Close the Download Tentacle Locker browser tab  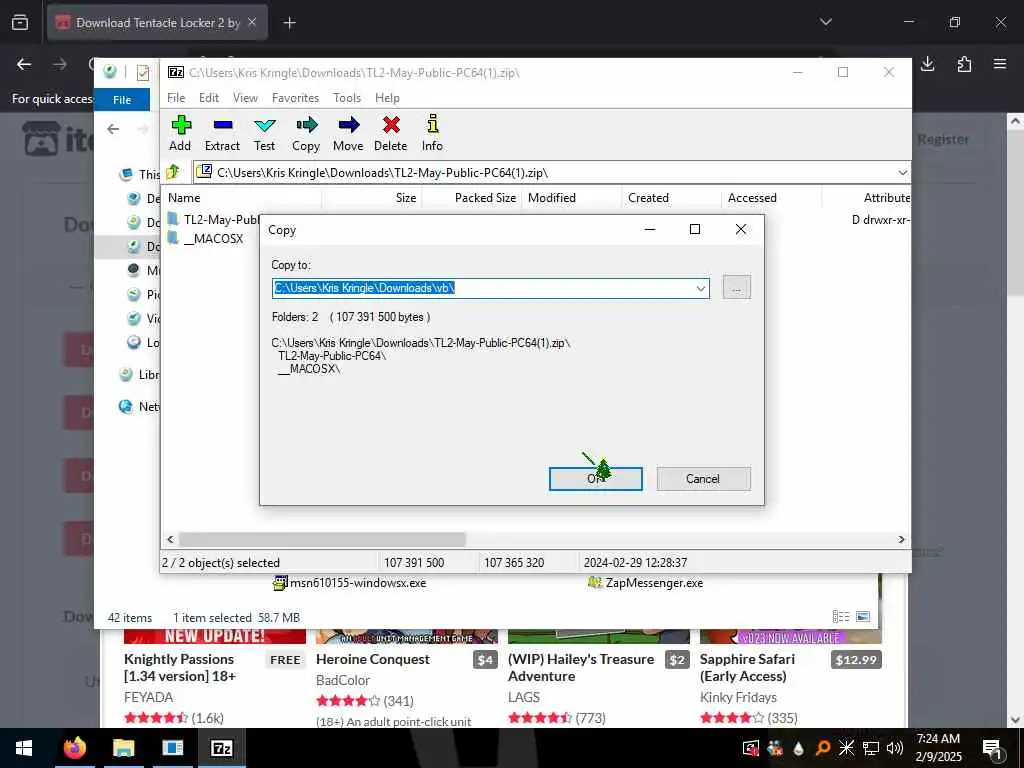(x=252, y=22)
